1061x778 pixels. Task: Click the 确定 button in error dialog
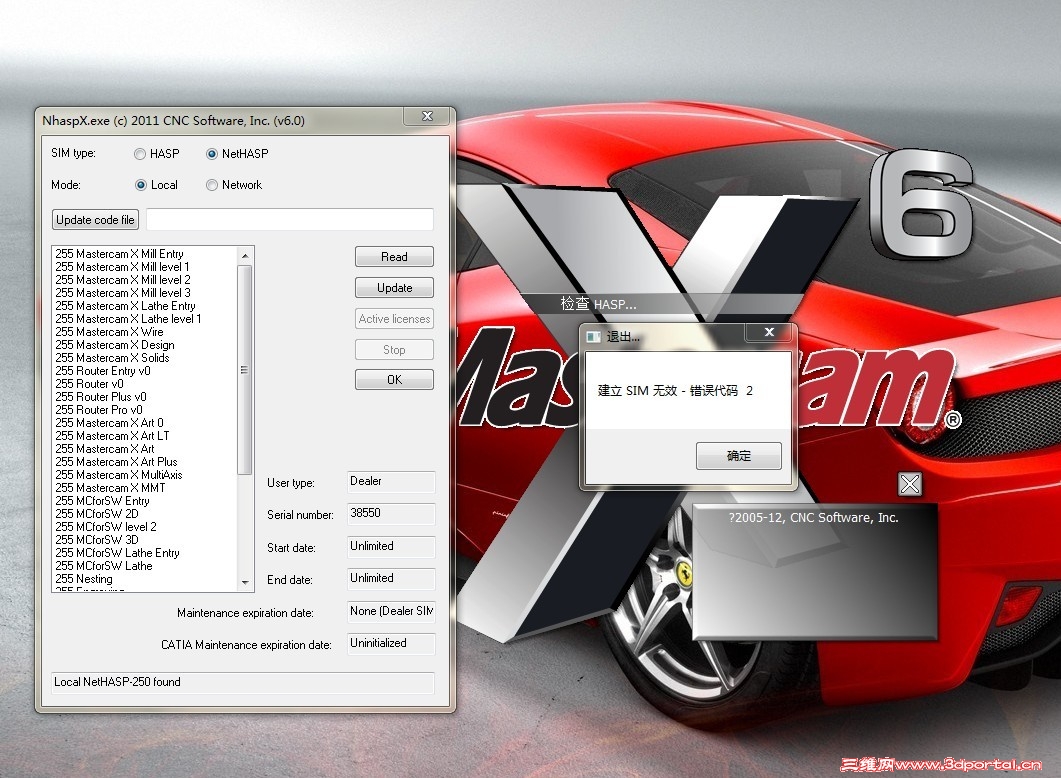click(739, 456)
